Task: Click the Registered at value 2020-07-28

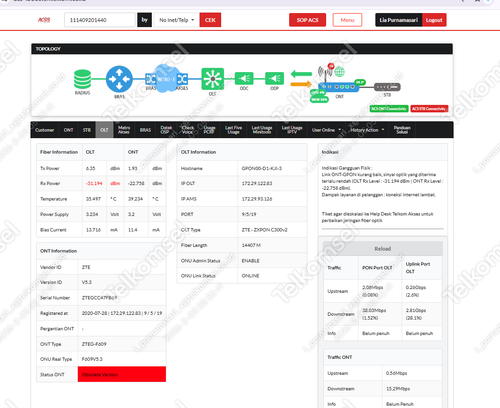Action: (x=122, y=313)
